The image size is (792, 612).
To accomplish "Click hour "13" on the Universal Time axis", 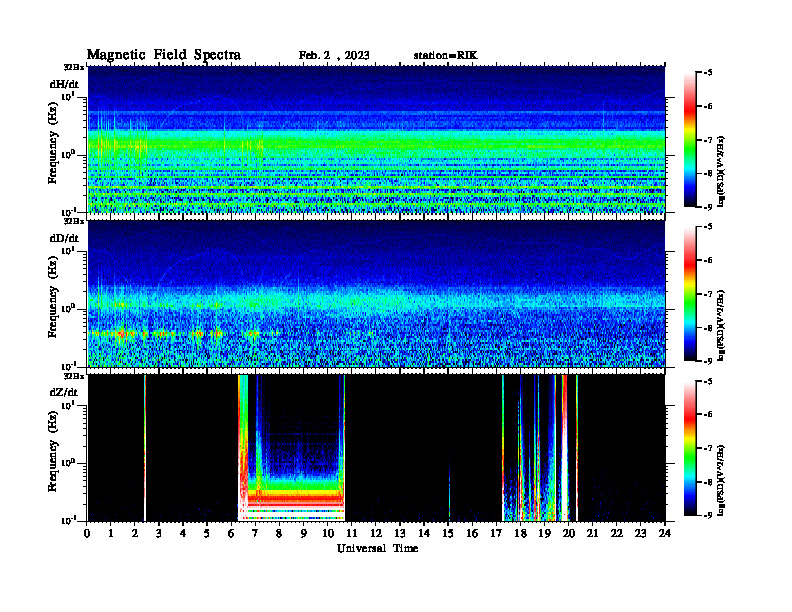I will coord(400,533).
